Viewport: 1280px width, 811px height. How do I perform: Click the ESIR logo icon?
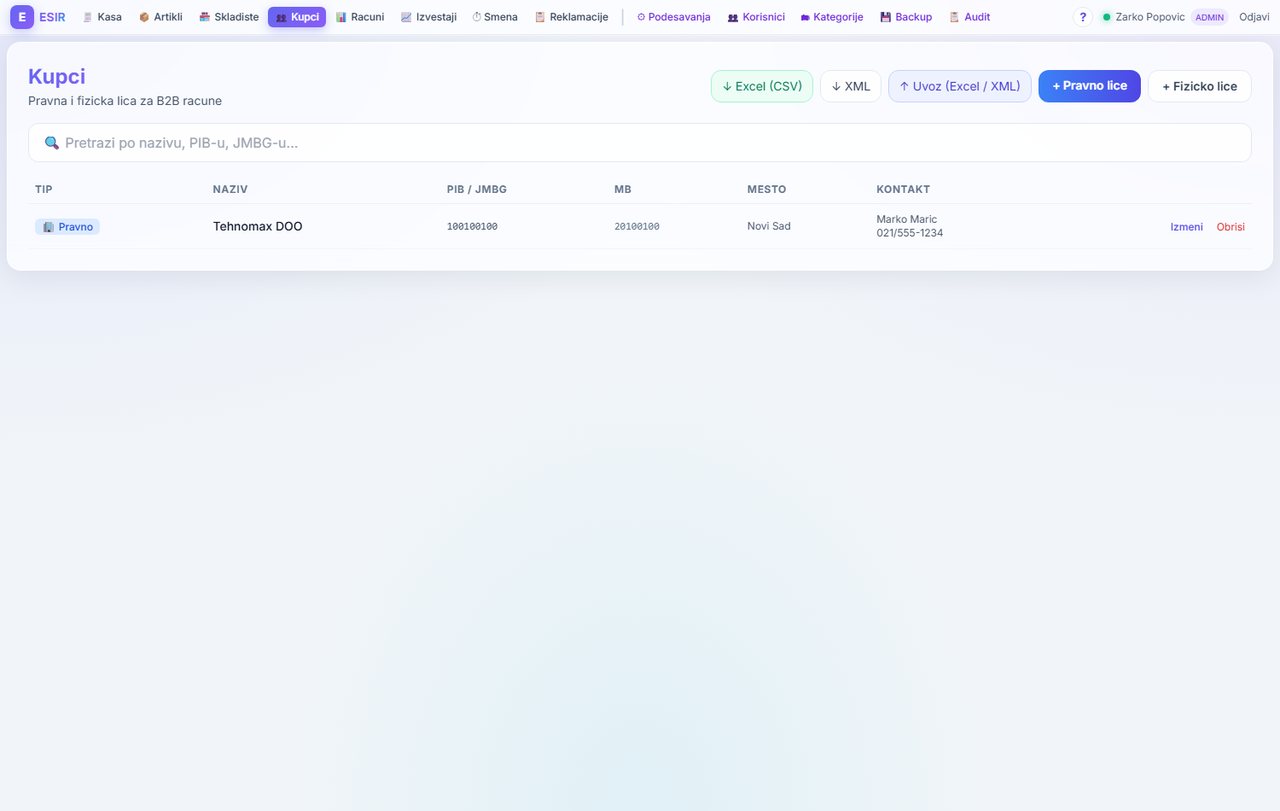pyautogui.click(x=22, y=17)
